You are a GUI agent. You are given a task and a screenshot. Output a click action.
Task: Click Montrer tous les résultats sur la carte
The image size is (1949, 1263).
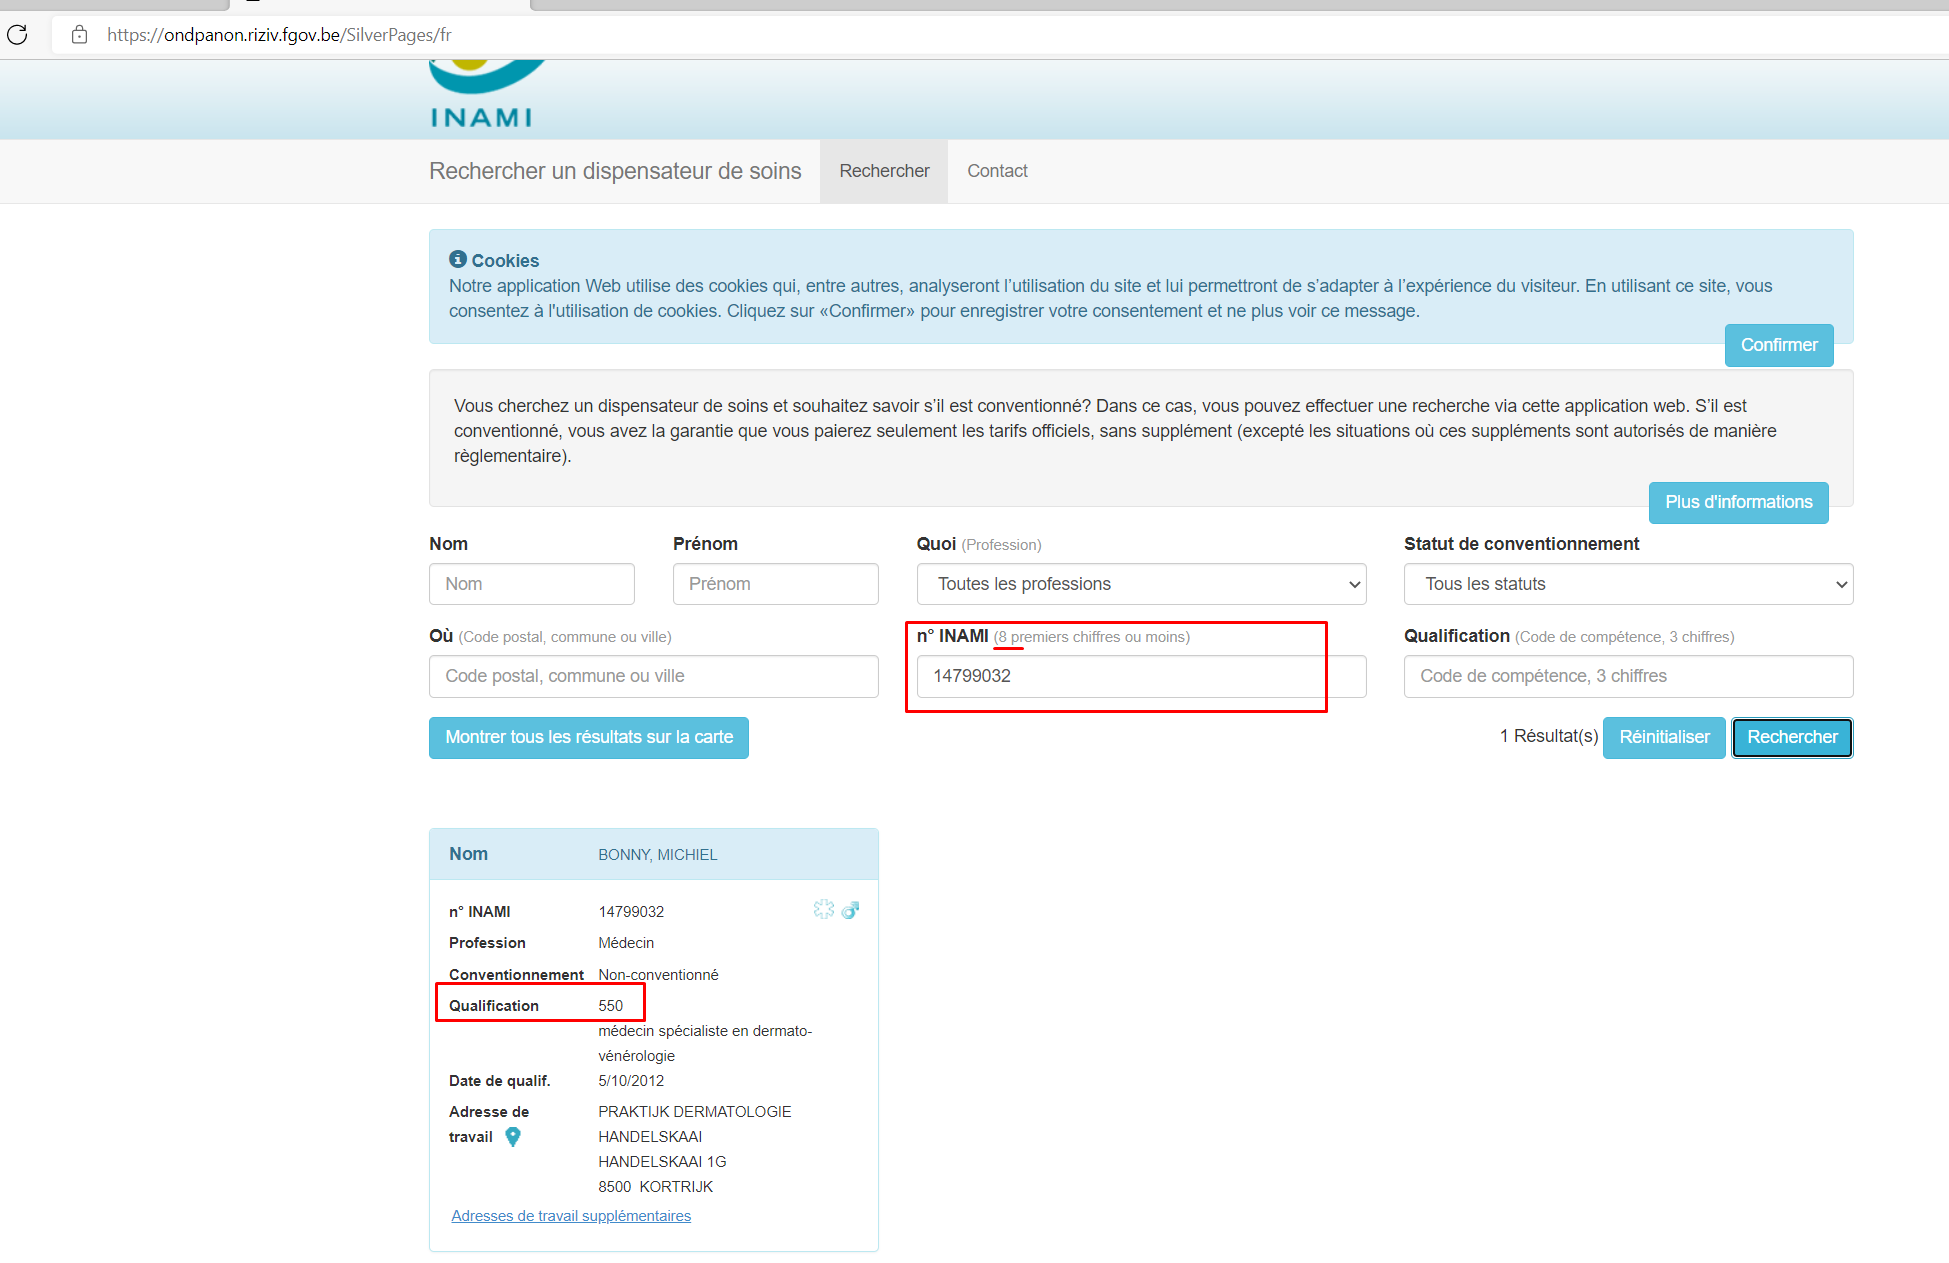[x=588, y=737]
